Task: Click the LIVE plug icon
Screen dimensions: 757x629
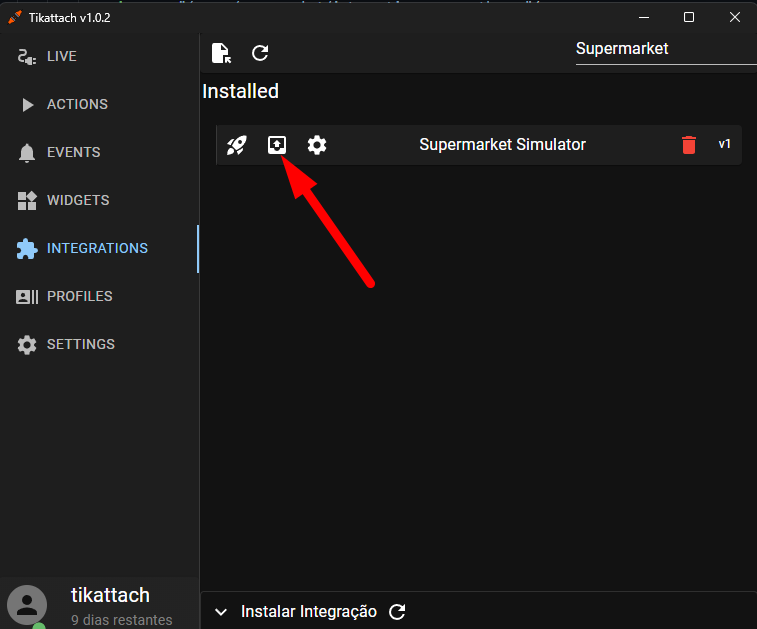Action: tap(27, 57)
